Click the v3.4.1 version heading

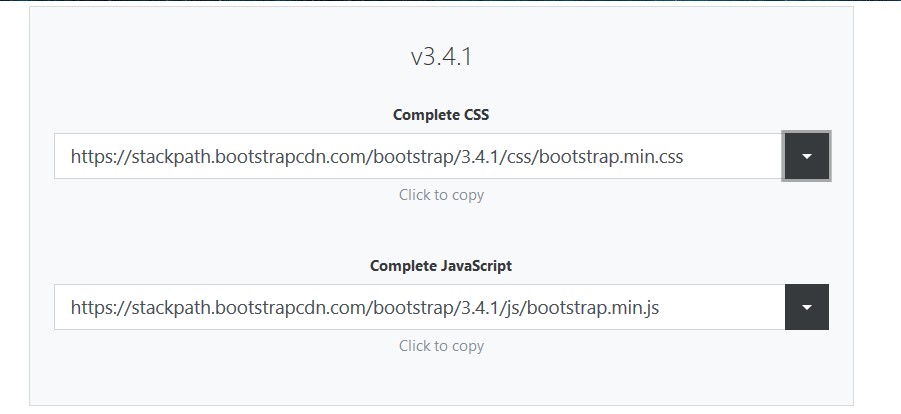click(441, 57)
